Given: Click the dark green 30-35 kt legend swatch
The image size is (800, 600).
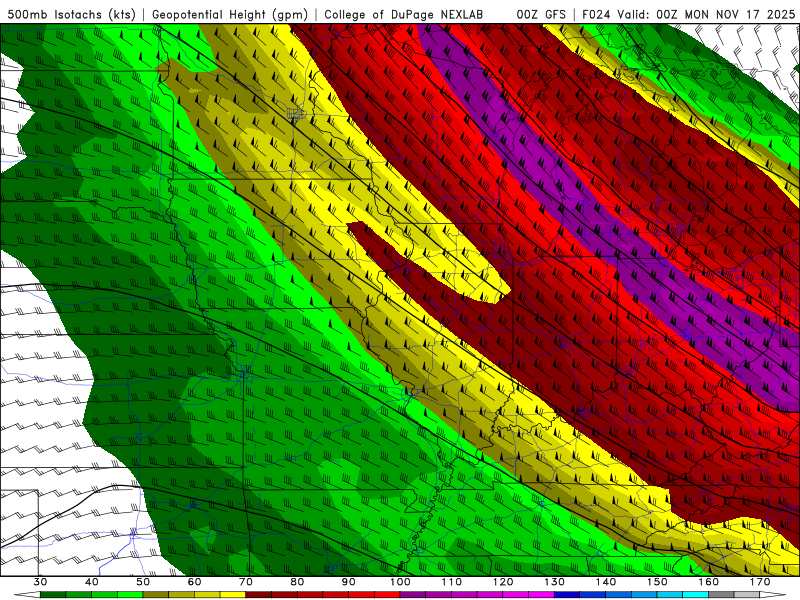Looking at the screenshot, I should pyautogui.click(x=53, y=595).
